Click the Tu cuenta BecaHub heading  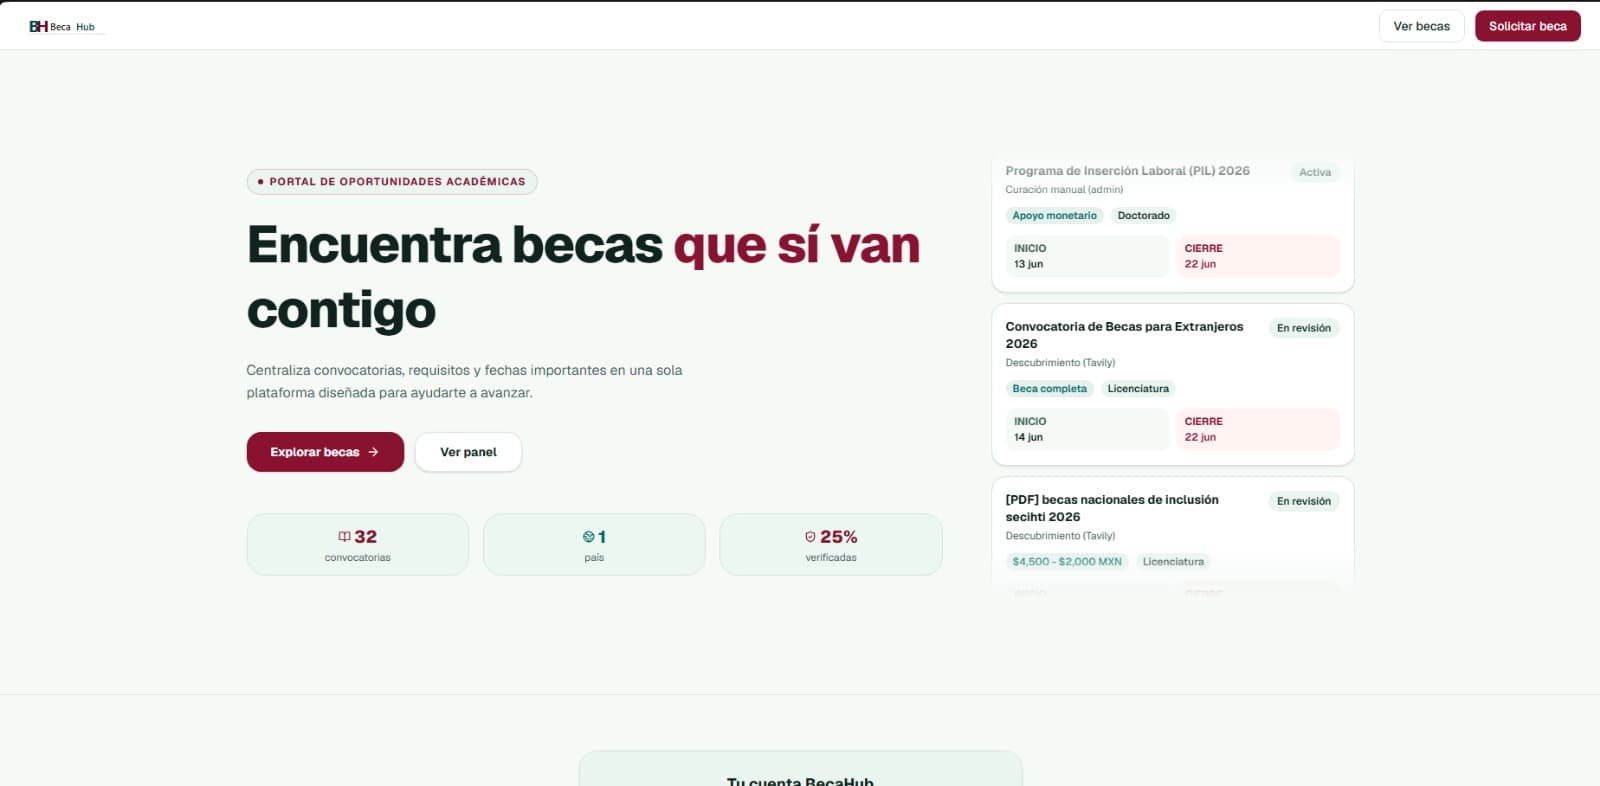(x=800, y=781)
